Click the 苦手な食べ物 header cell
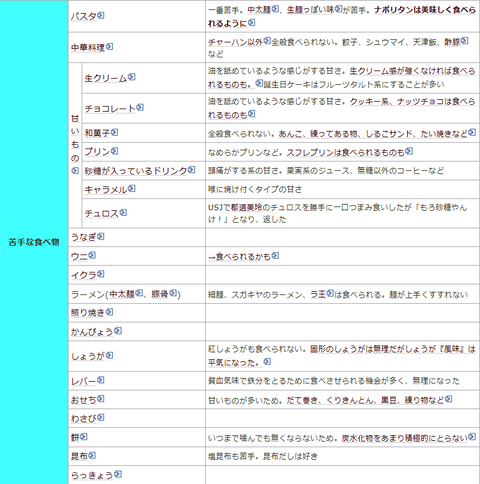Image resolution: width=480 pixels, height=484 pixels. pyautogui.click(x=34, y=242)
